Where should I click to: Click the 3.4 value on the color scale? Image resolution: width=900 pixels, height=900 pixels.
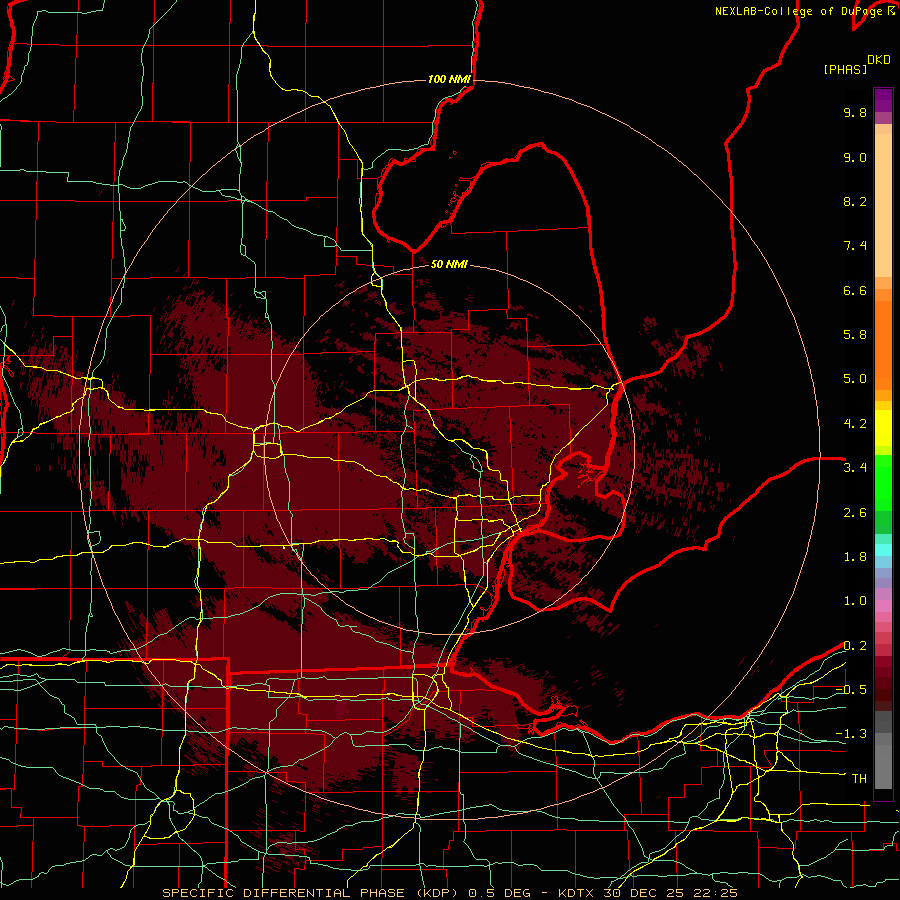pyautogui.click(x=855, y=468)
